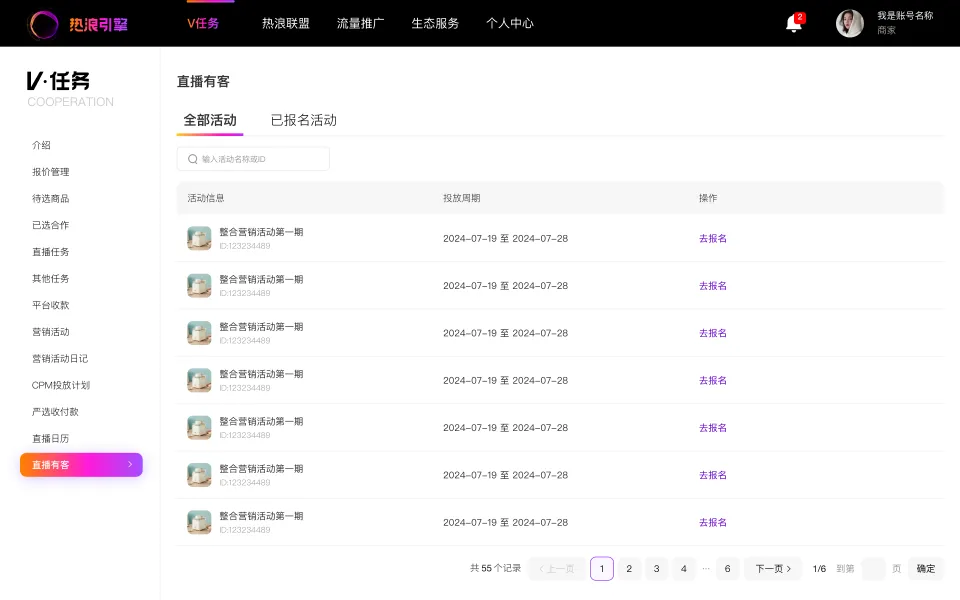Open first activity's product thumbnail
This screenshot has width=960, height=600.
(199, 238)
